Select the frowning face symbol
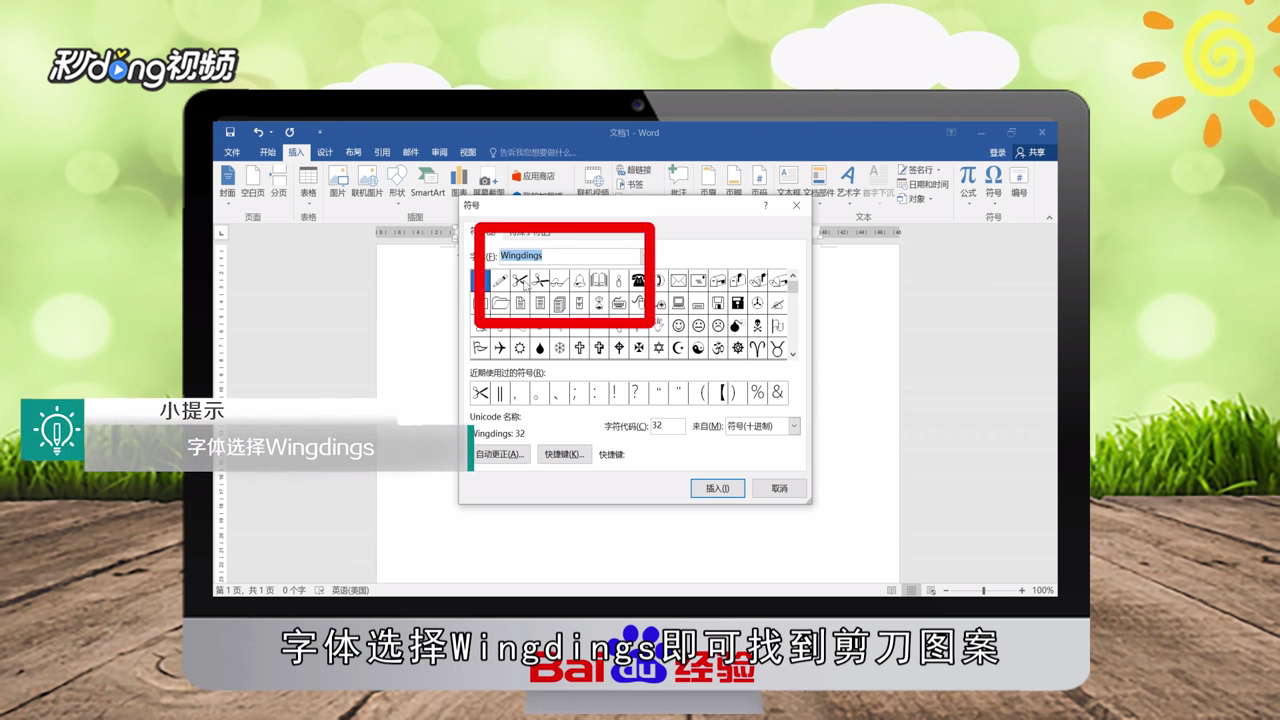Image resolution: width=1280 pixels, height=720 pixels. pyautogui.click(x=718, y=326)
